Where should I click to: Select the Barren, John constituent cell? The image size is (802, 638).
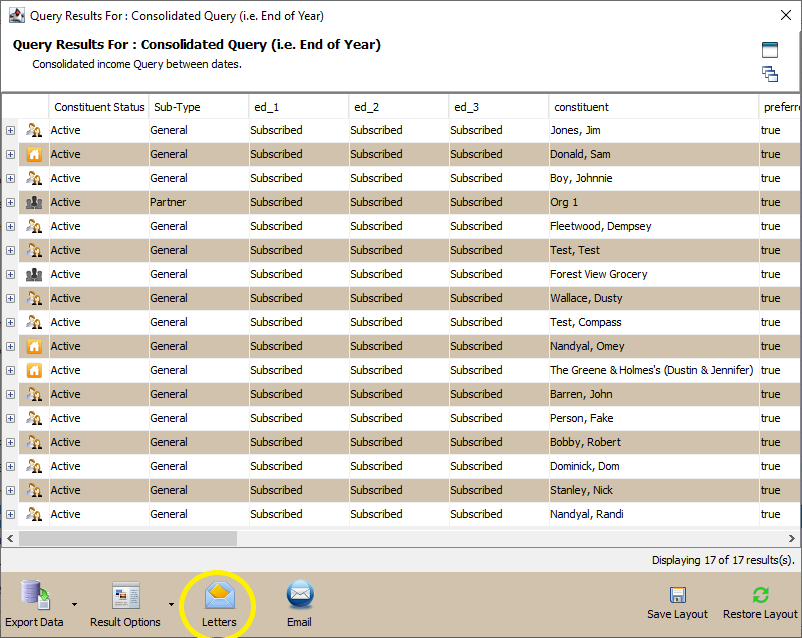tap(654, 394)
